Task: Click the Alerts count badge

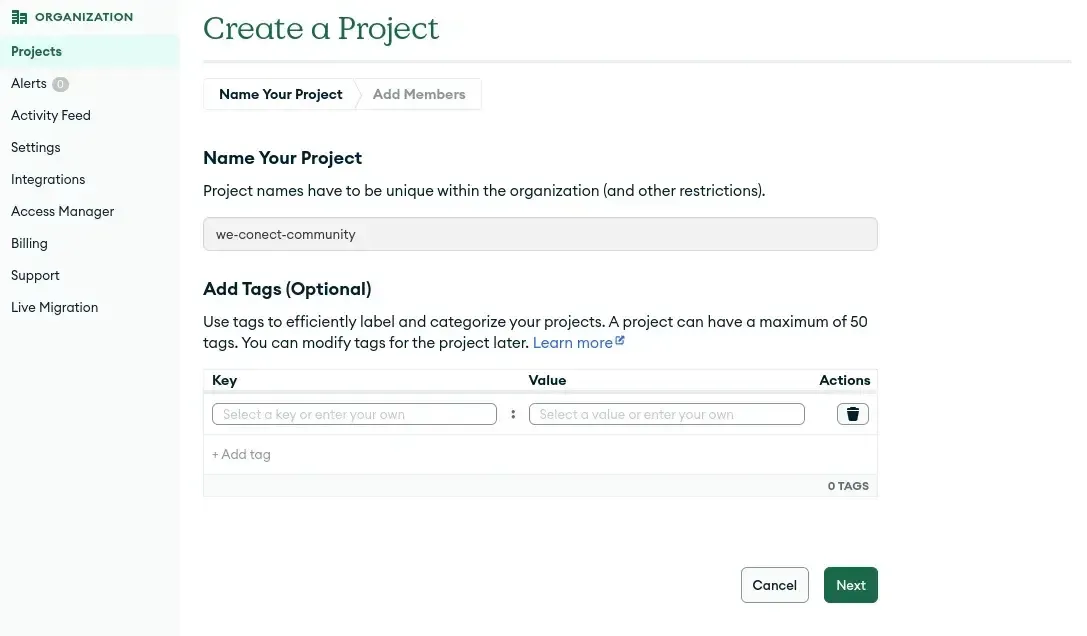Action: (x=60, y=84)
